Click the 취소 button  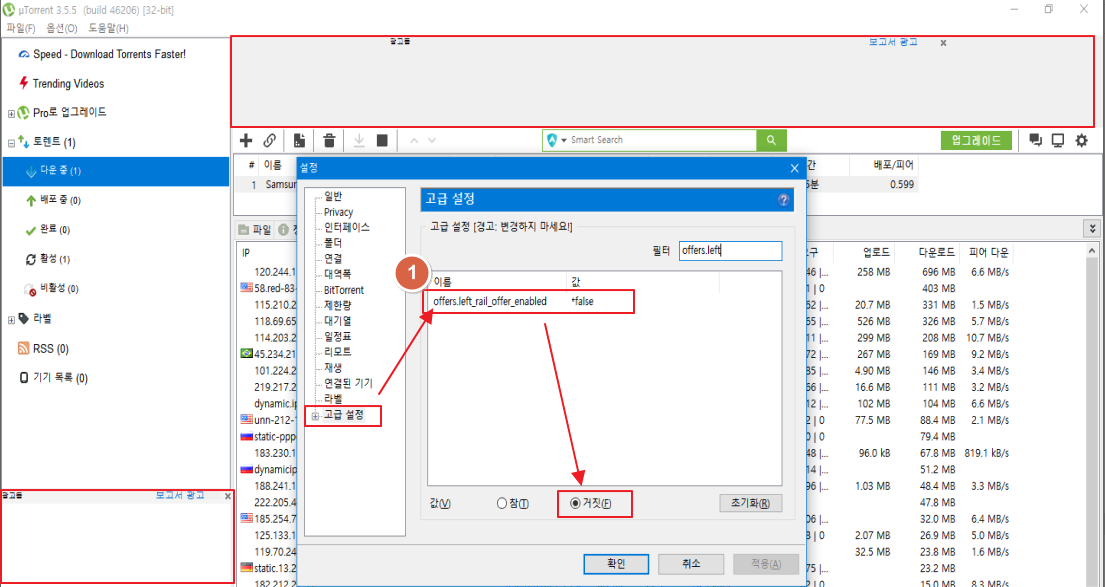691,564
